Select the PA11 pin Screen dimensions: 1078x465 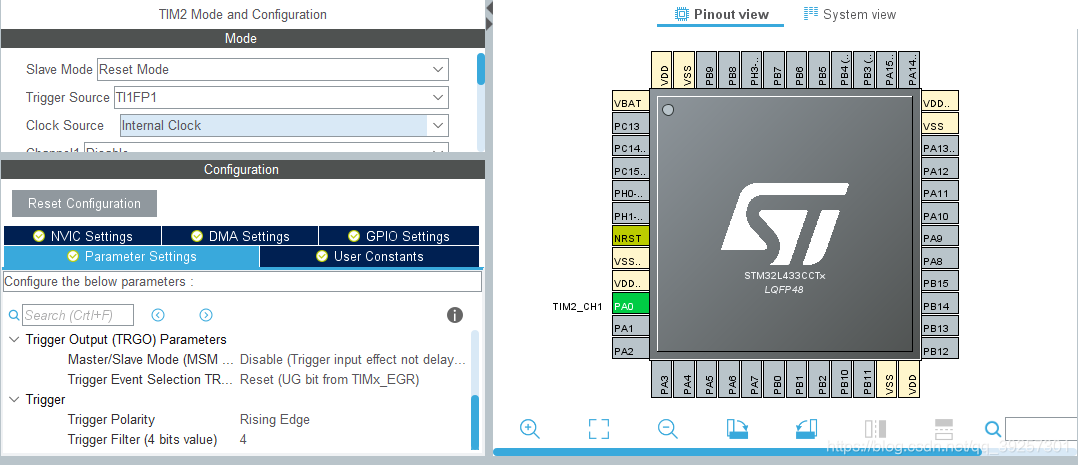940,193
